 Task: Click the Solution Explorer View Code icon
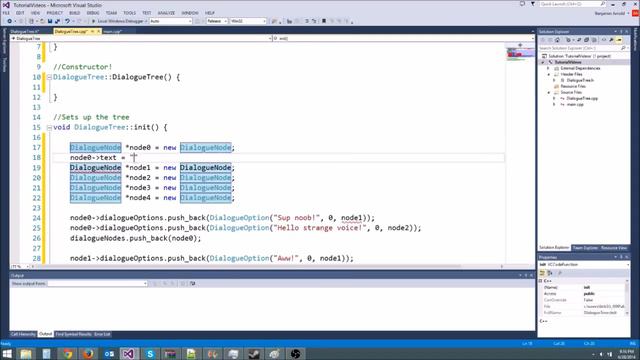[604, 40]
